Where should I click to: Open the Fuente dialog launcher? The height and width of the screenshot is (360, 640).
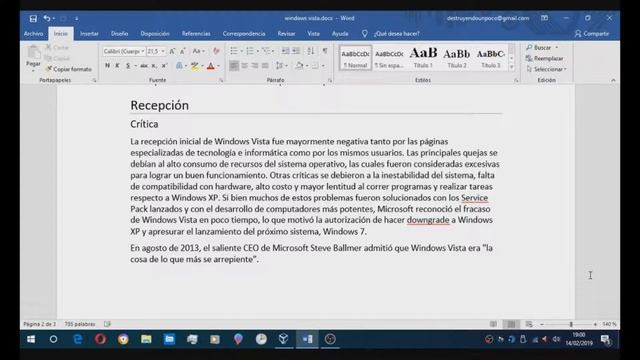pyautogui.click(x=221, y=80)
